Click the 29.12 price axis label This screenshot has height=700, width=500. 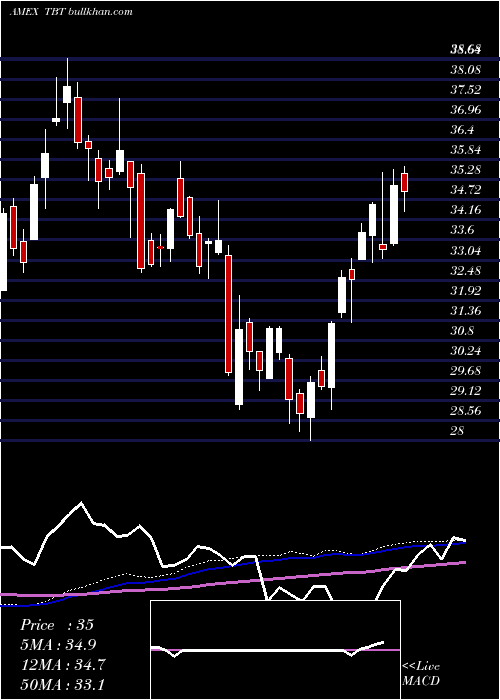pos(465,391)
